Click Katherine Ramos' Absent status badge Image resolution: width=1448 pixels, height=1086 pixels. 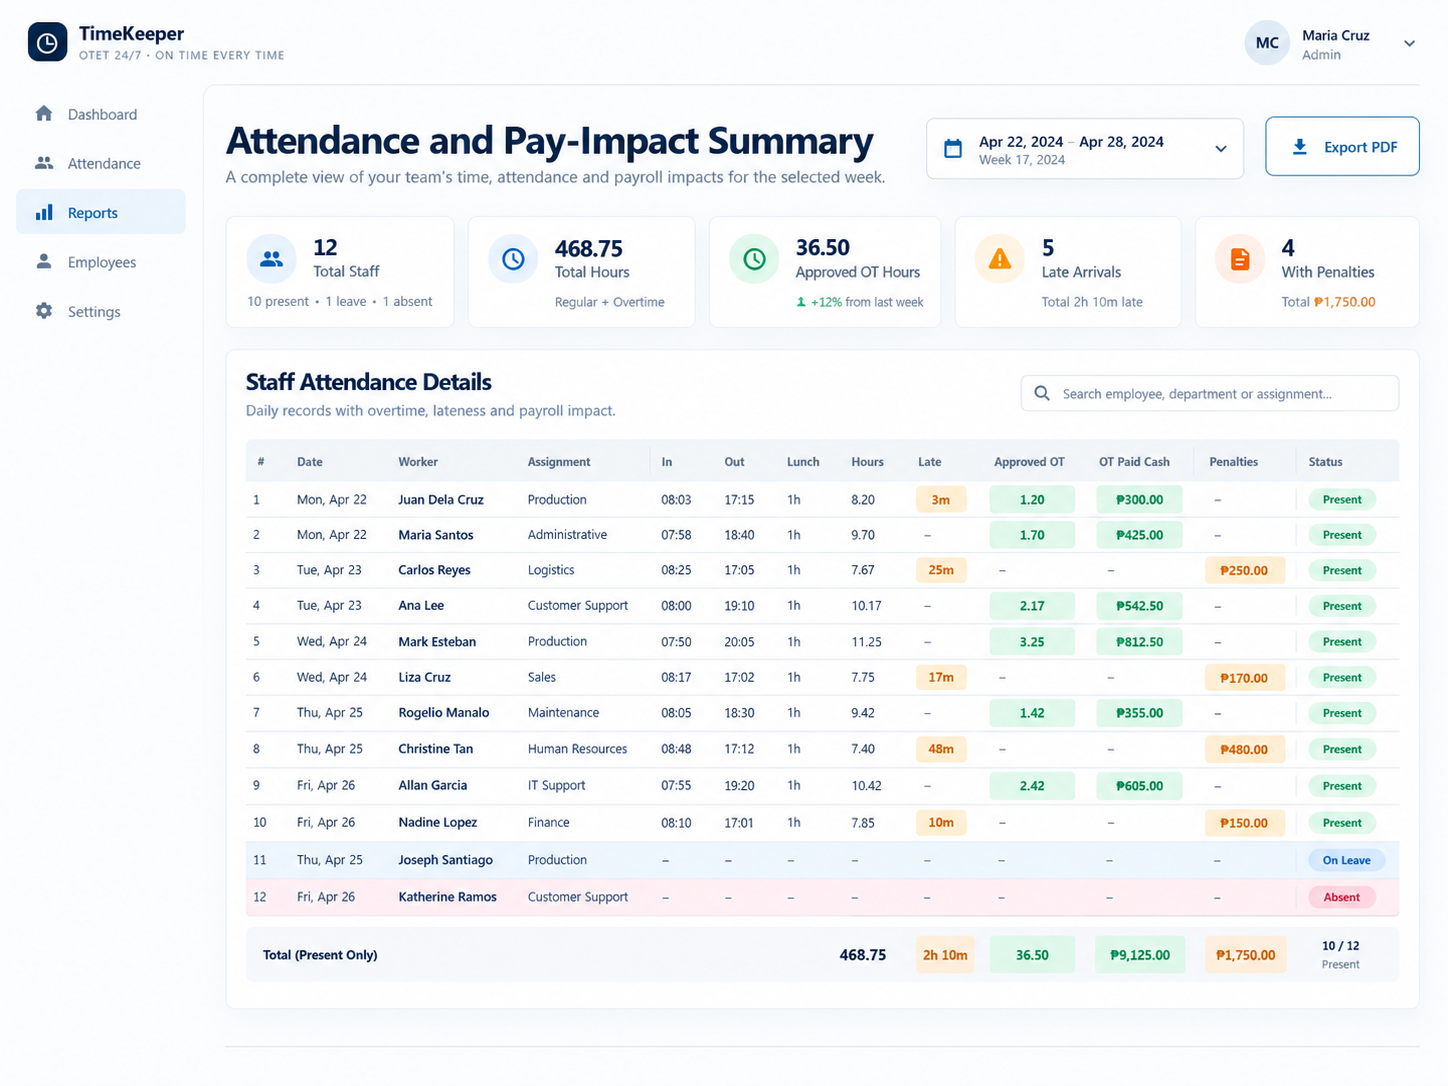point(1342,897)
